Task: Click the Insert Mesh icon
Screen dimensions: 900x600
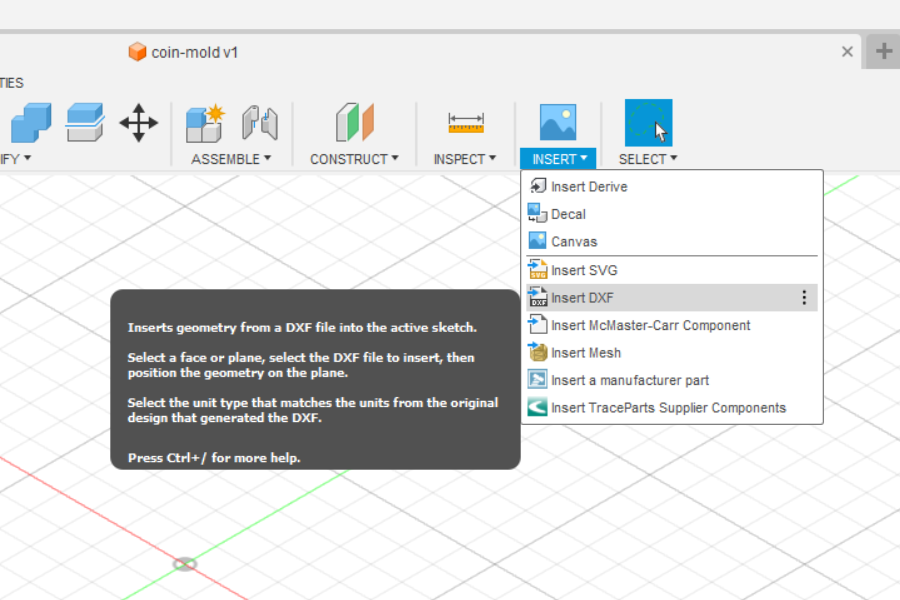Action: [537, 351]
